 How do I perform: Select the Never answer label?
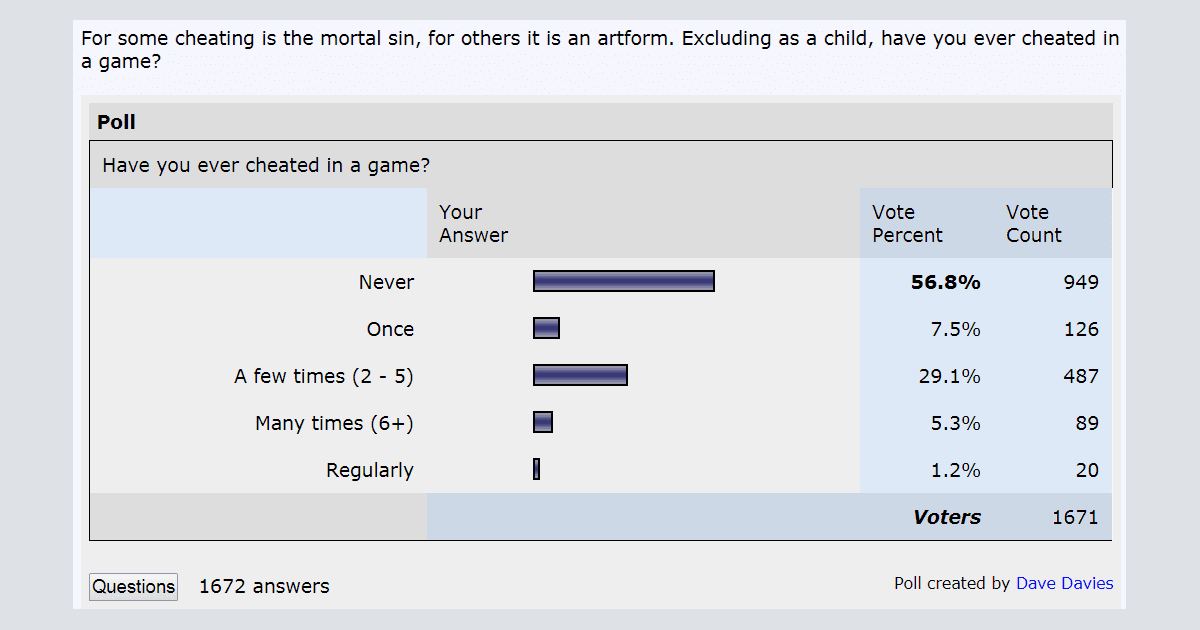click(386, 283)
